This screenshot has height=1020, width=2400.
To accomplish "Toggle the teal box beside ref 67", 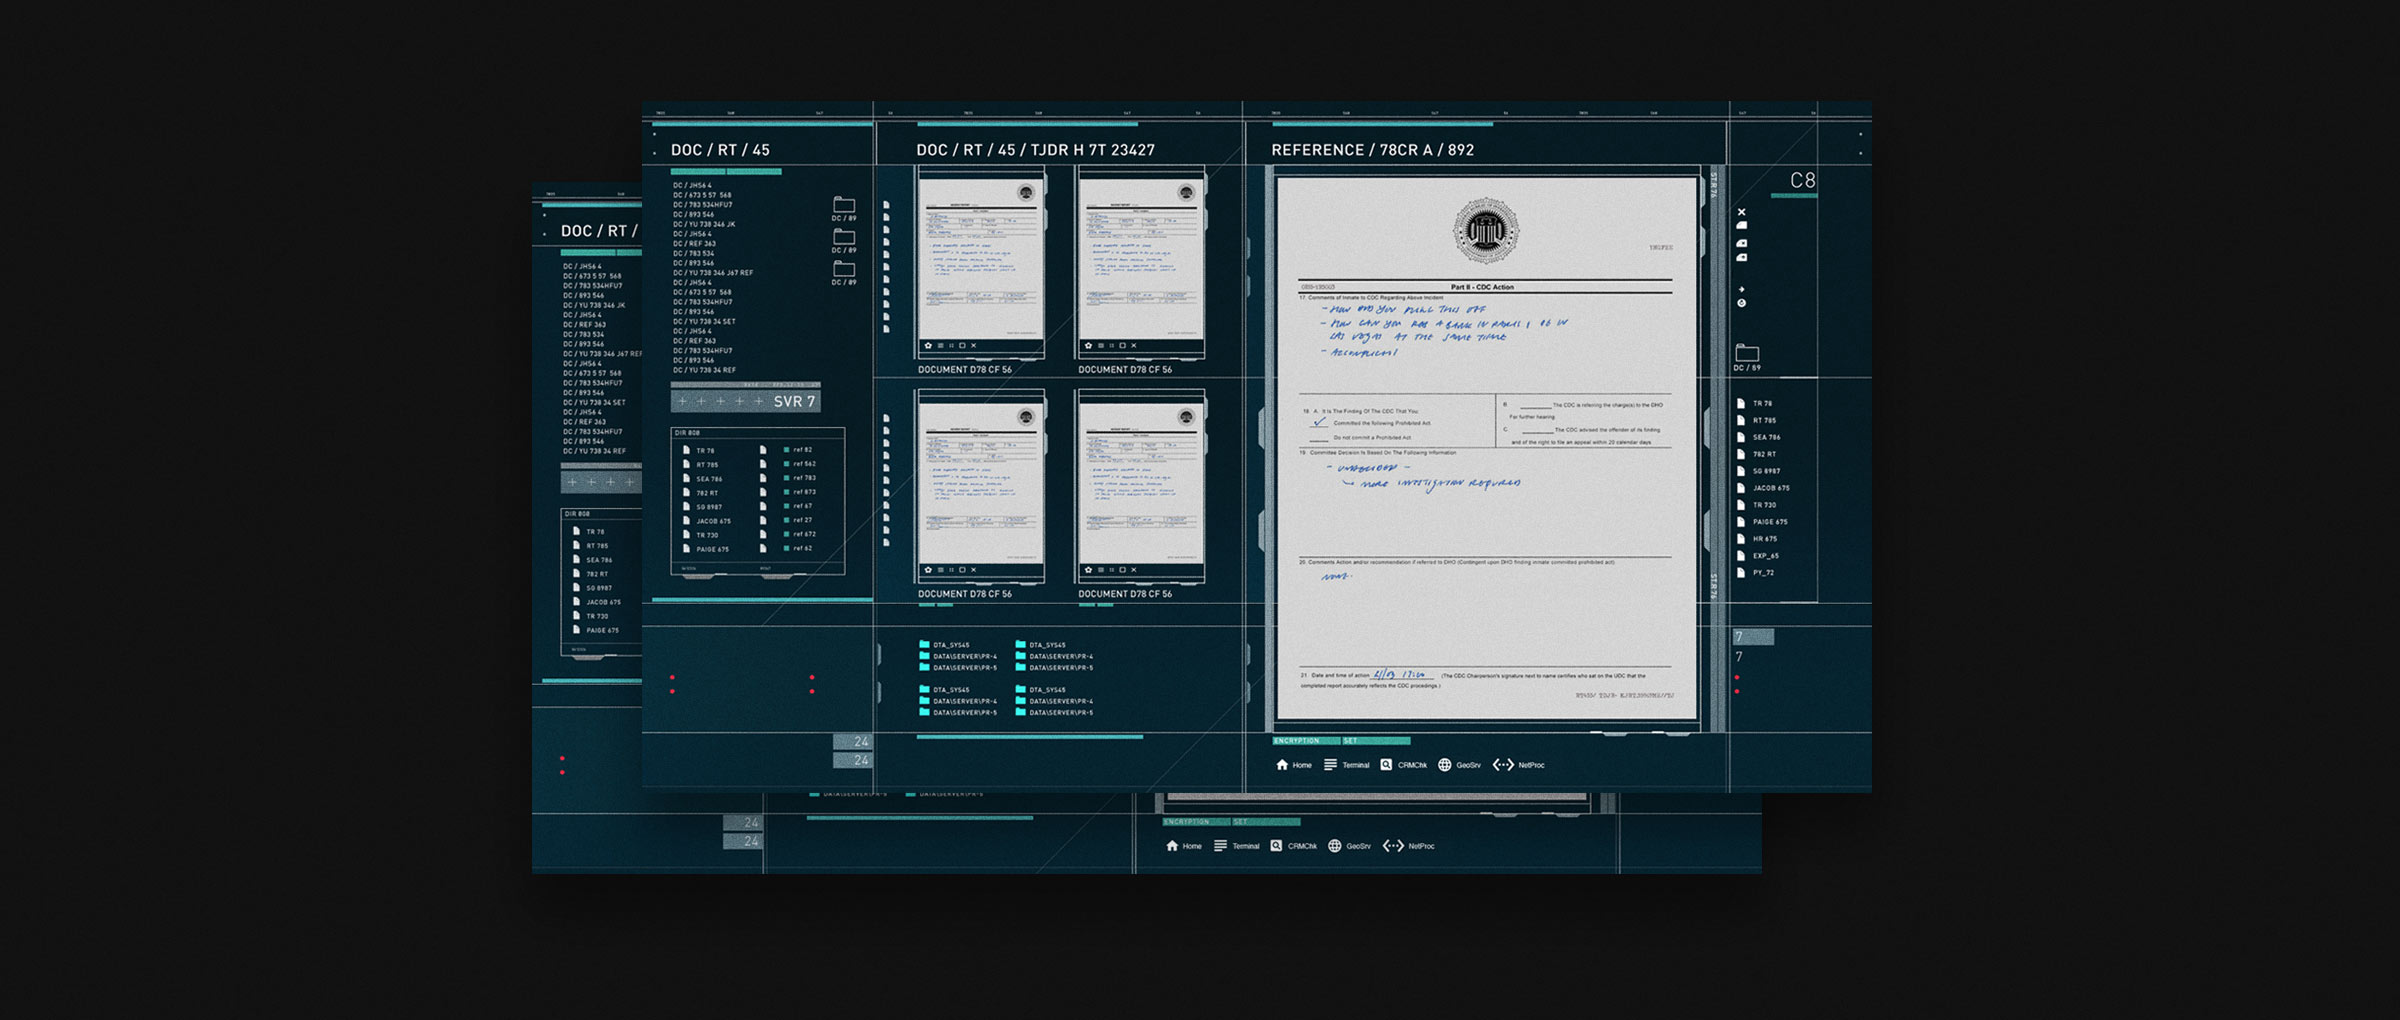I will tap(787, 506).
